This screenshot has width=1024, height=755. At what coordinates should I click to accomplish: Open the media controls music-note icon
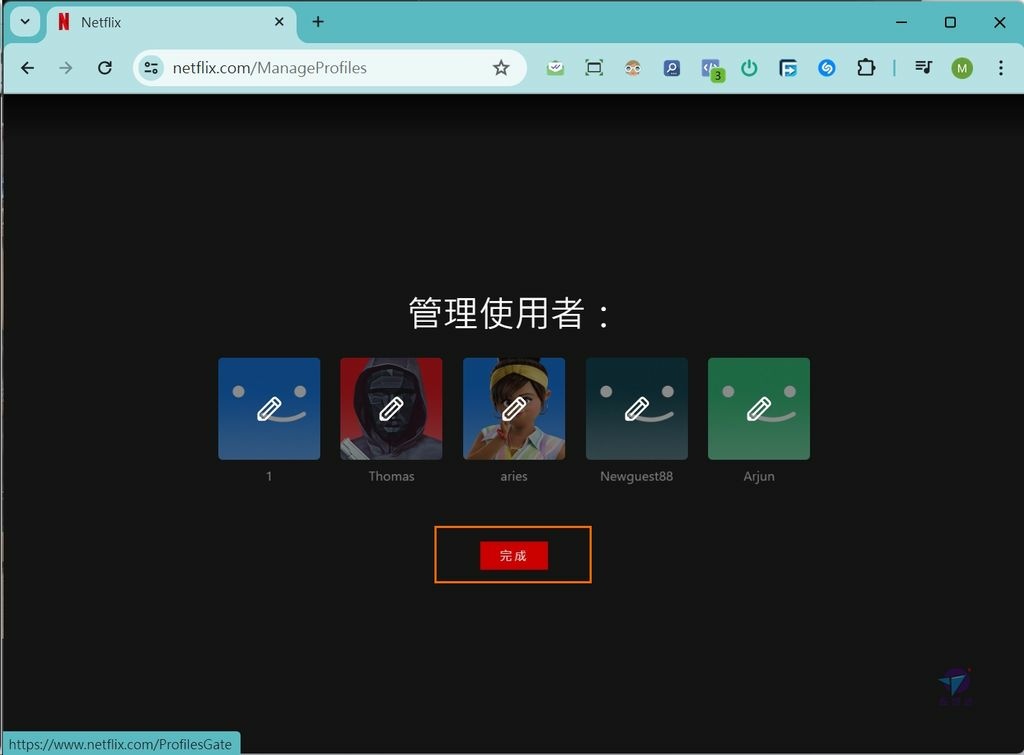coord(923,68)
